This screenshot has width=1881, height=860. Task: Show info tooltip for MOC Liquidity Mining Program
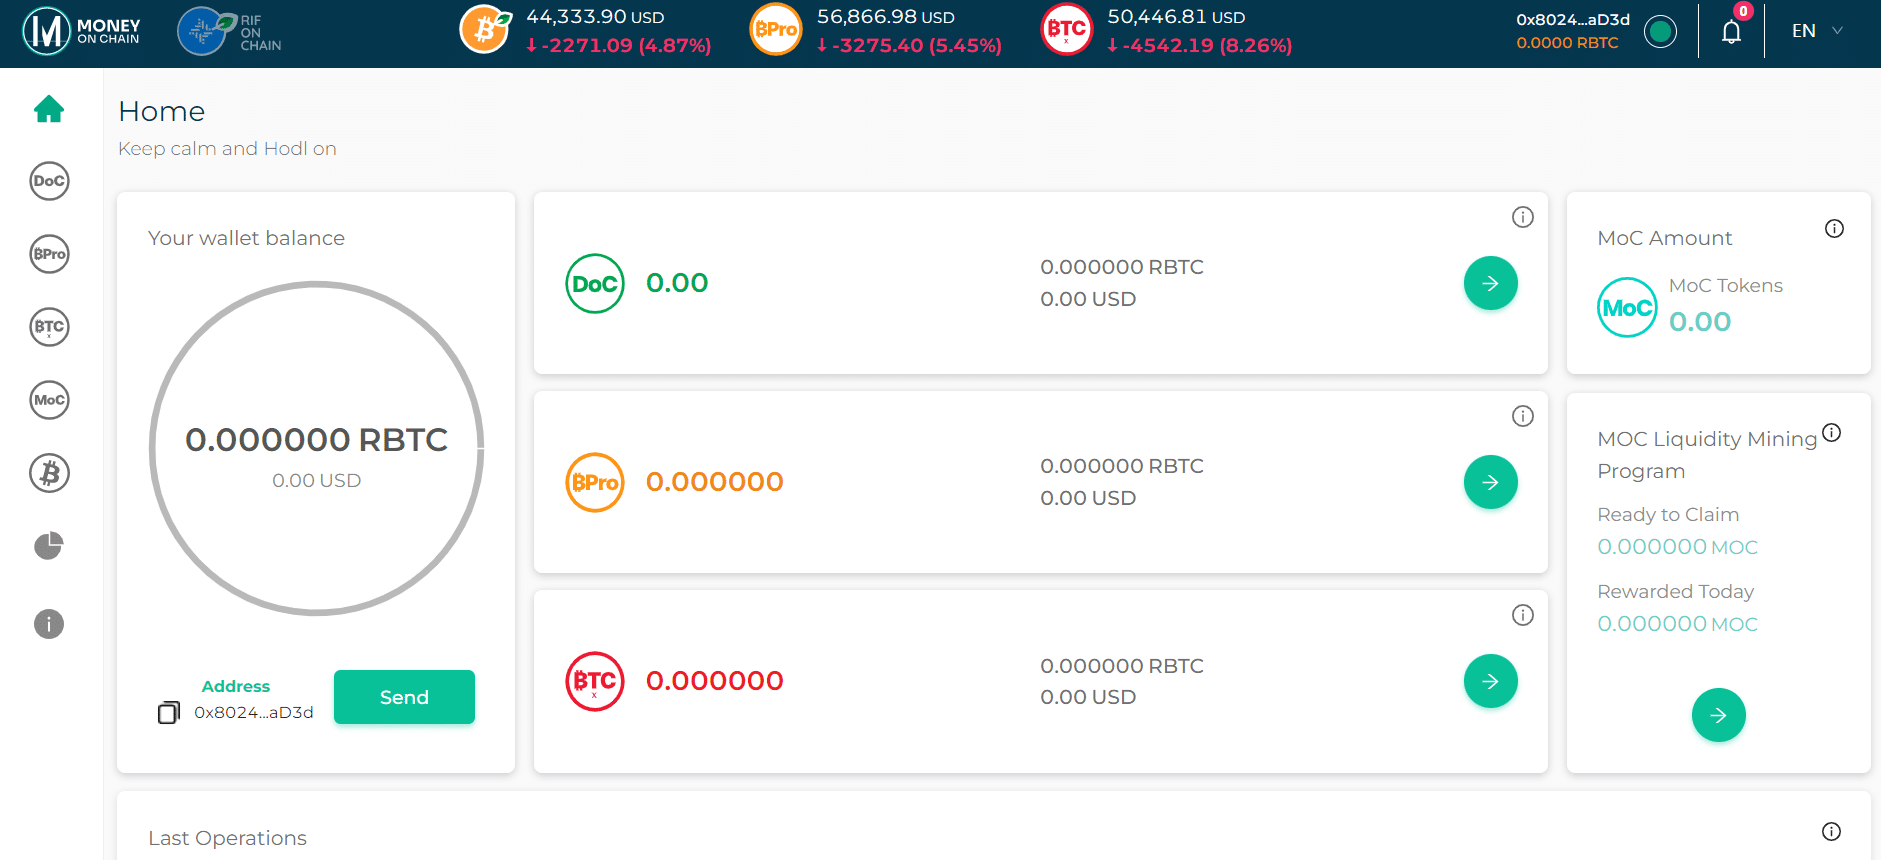[x=1831, y=433]
